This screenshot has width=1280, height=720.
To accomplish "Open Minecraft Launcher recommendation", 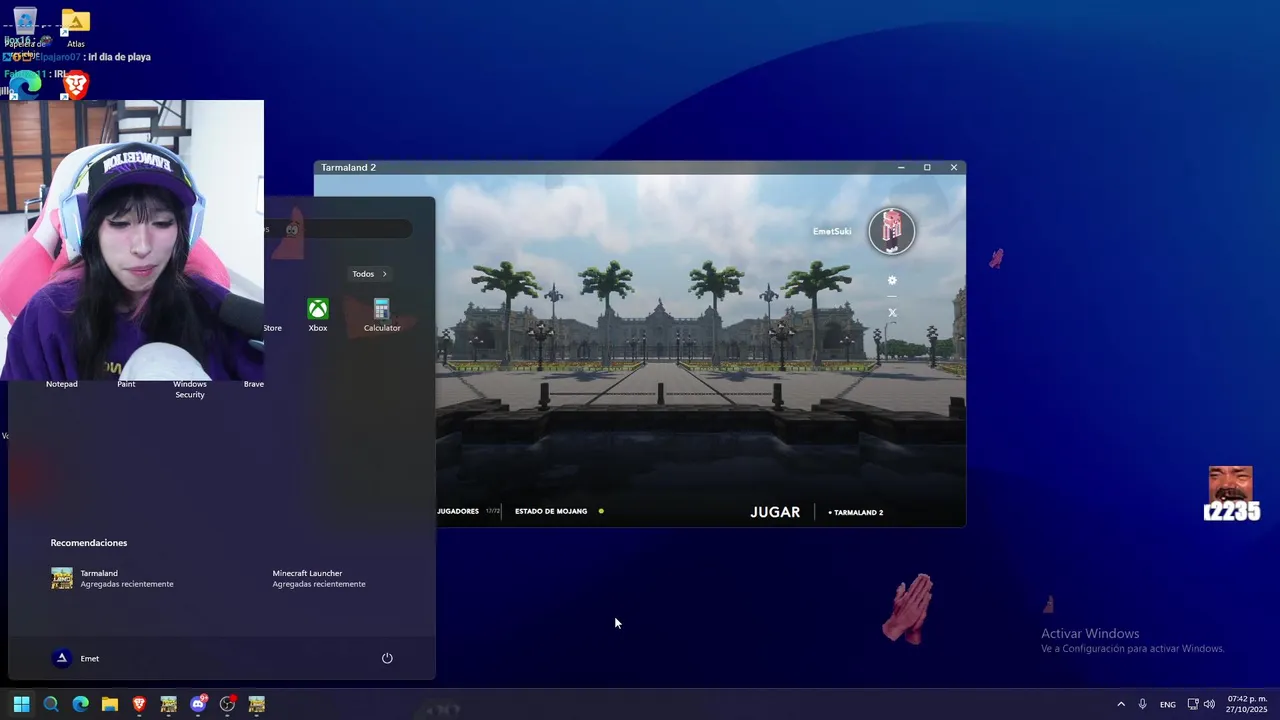I will 318,578.
